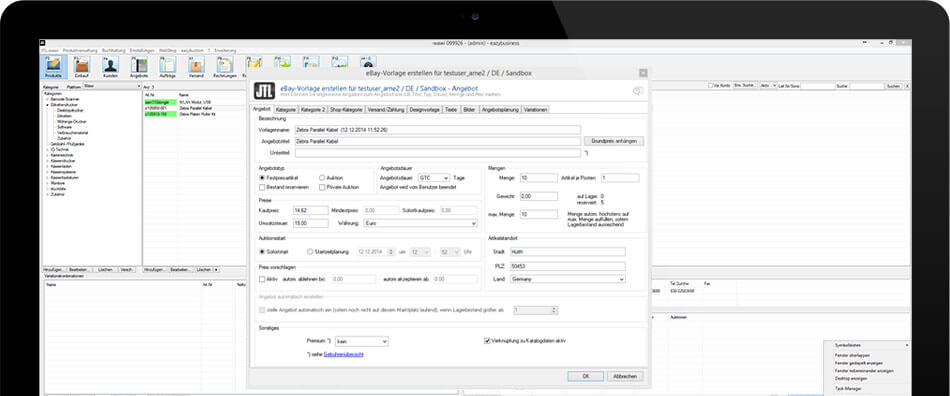Open the Währung Euro dropdown

point(420,223)
